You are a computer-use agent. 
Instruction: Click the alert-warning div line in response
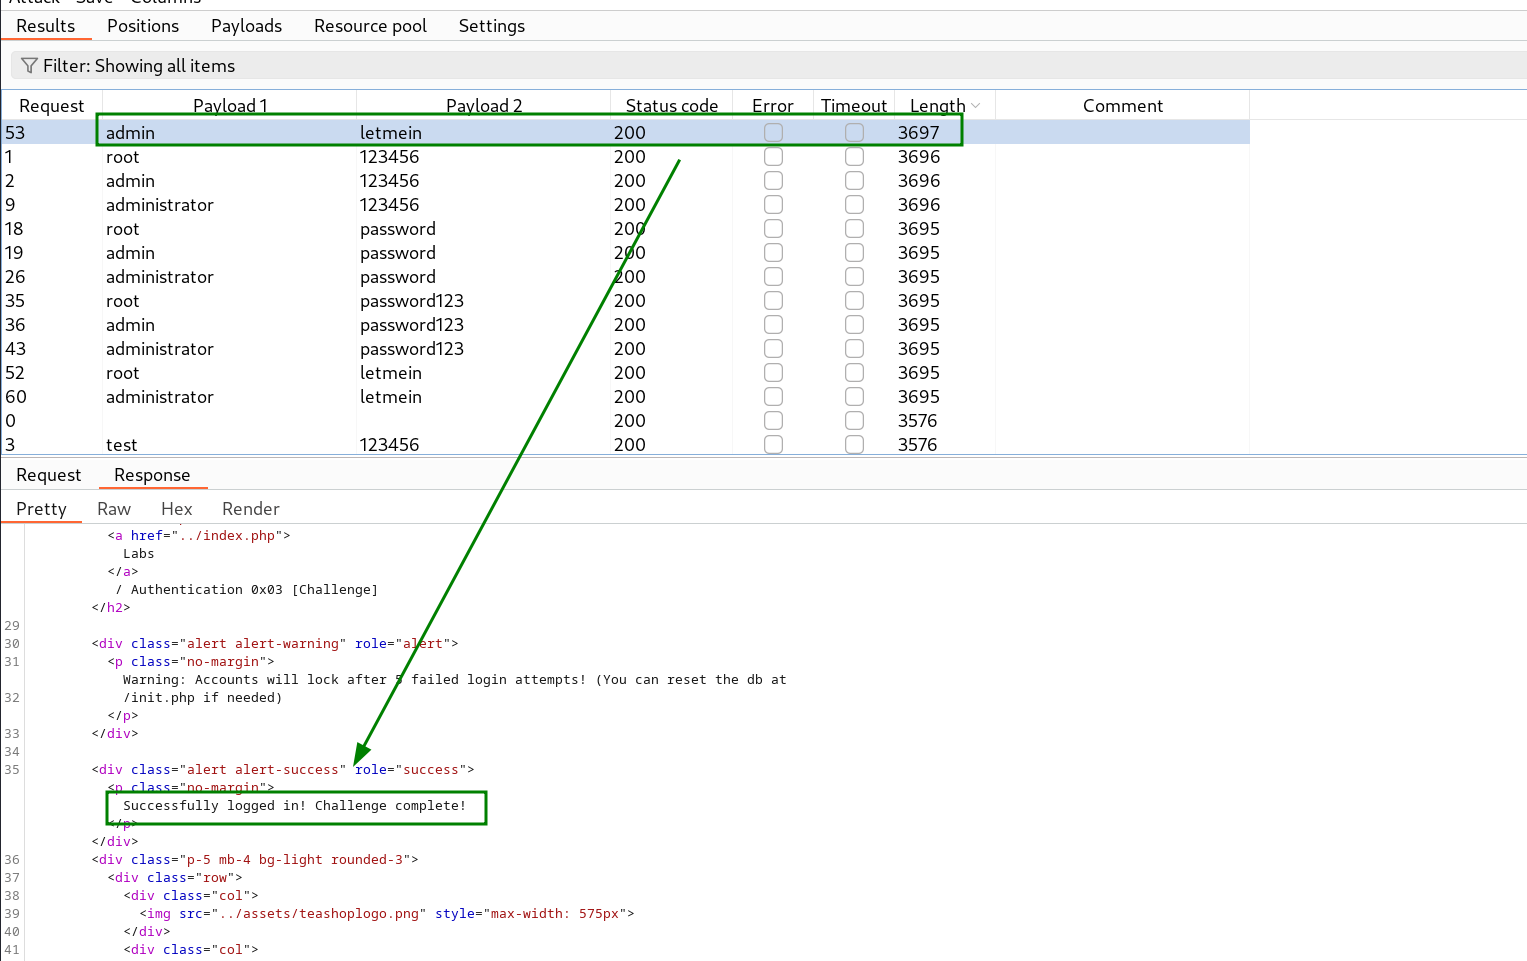(275, 644)
